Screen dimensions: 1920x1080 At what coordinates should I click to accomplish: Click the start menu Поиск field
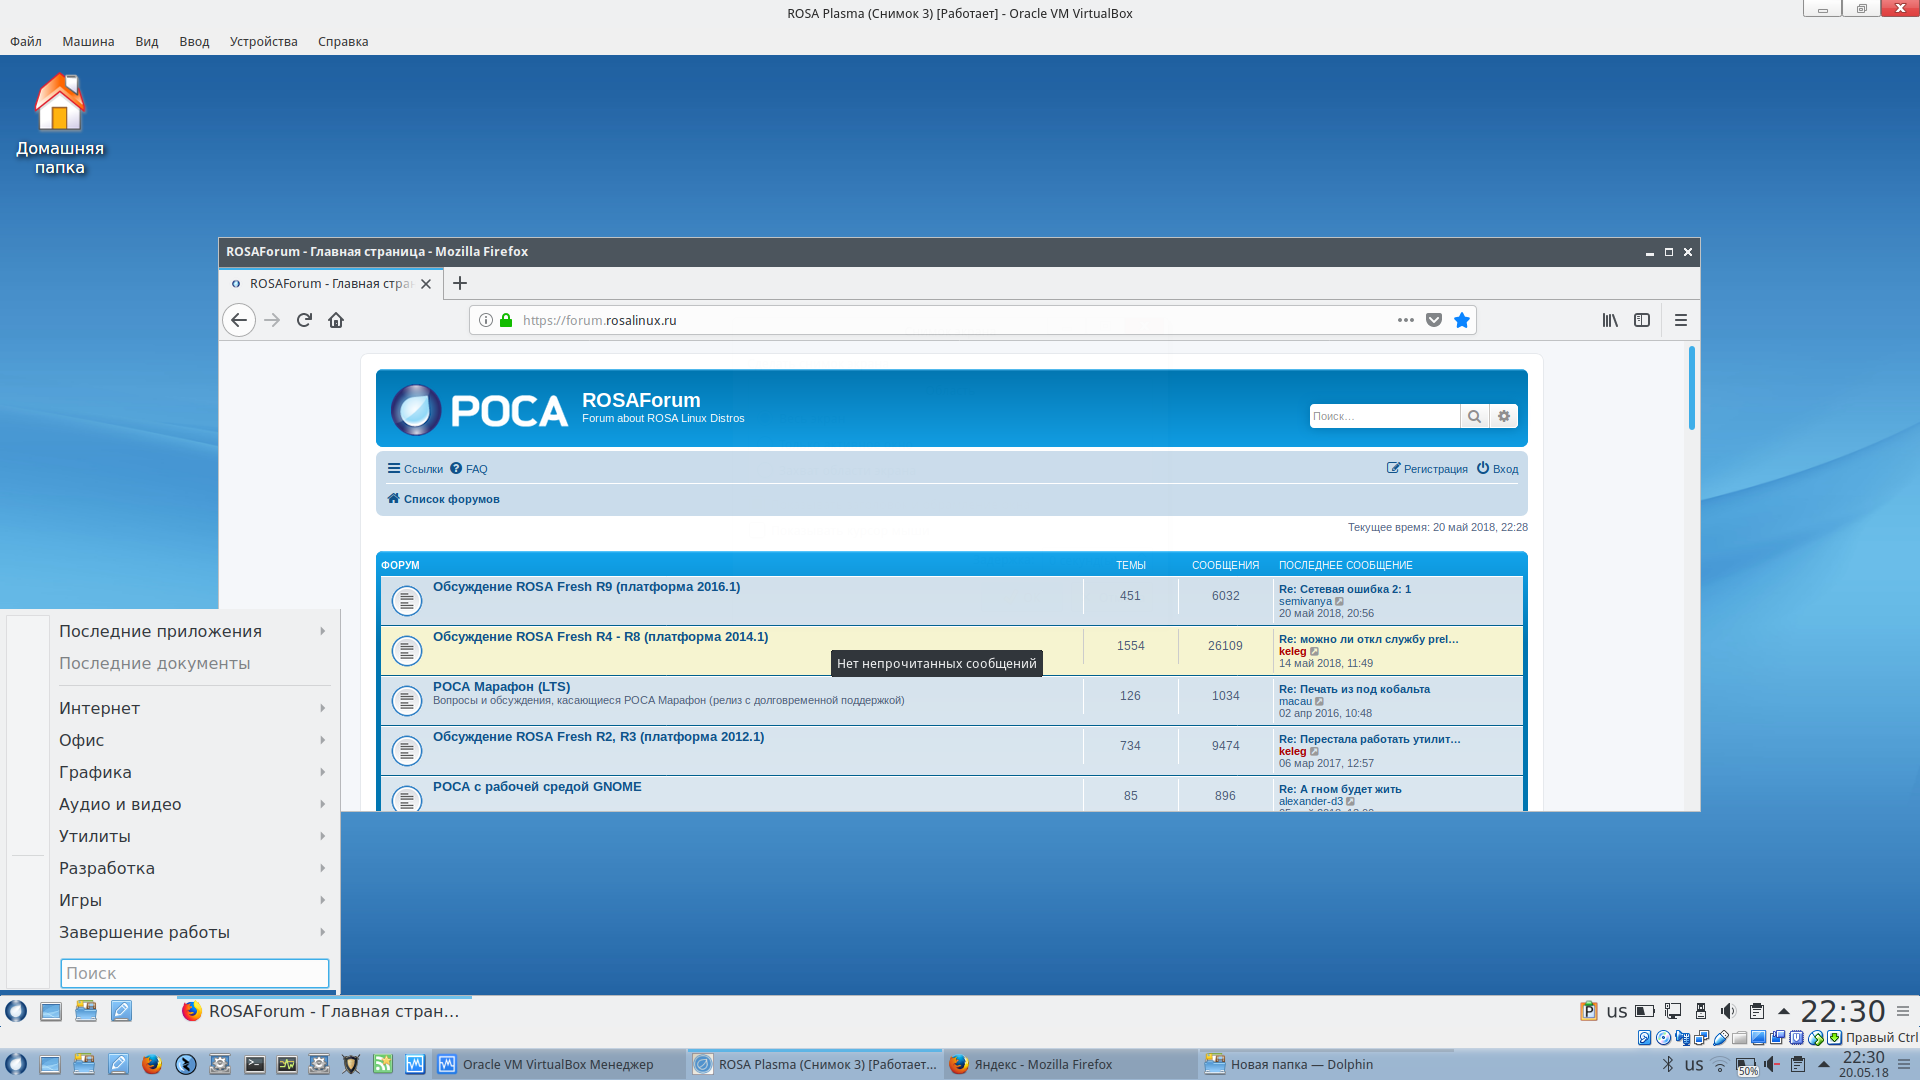coord(194,973)
